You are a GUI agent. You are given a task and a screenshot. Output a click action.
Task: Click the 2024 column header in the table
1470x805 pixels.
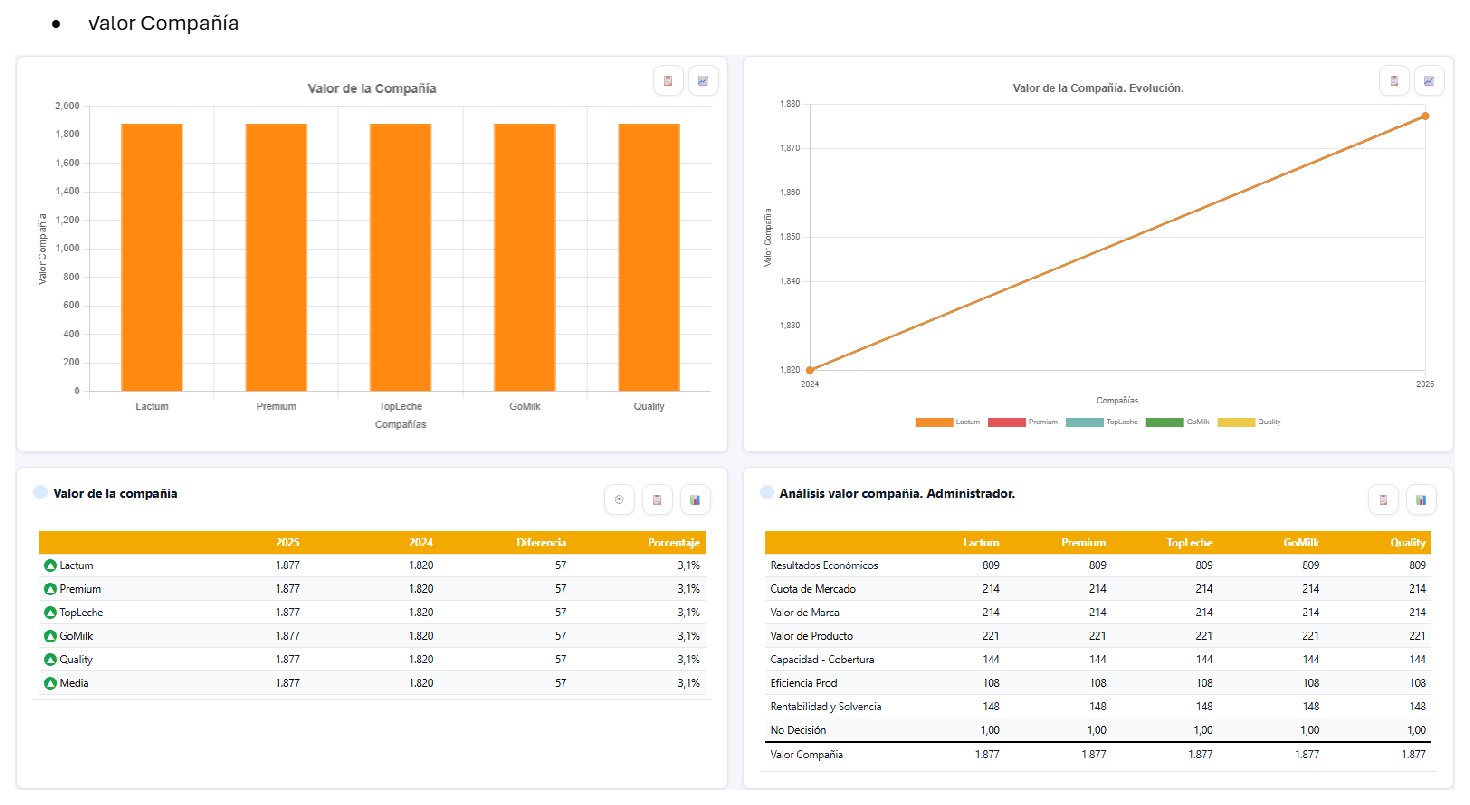421,542
